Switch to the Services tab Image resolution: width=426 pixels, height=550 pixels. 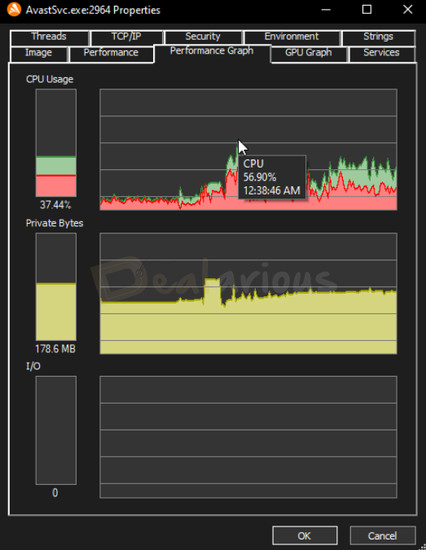(x=381, y=53)
